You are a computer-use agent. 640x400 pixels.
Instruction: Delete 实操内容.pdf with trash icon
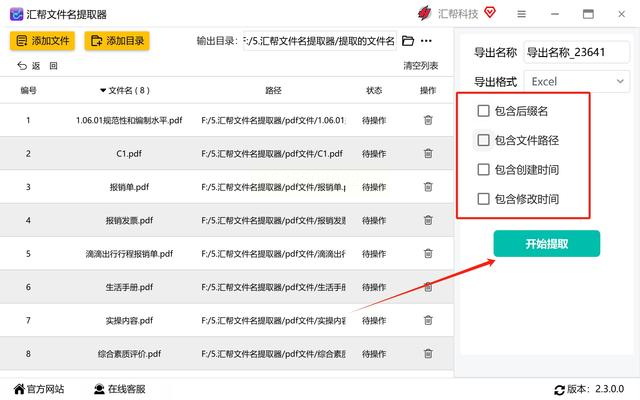[x=428, y=320]
